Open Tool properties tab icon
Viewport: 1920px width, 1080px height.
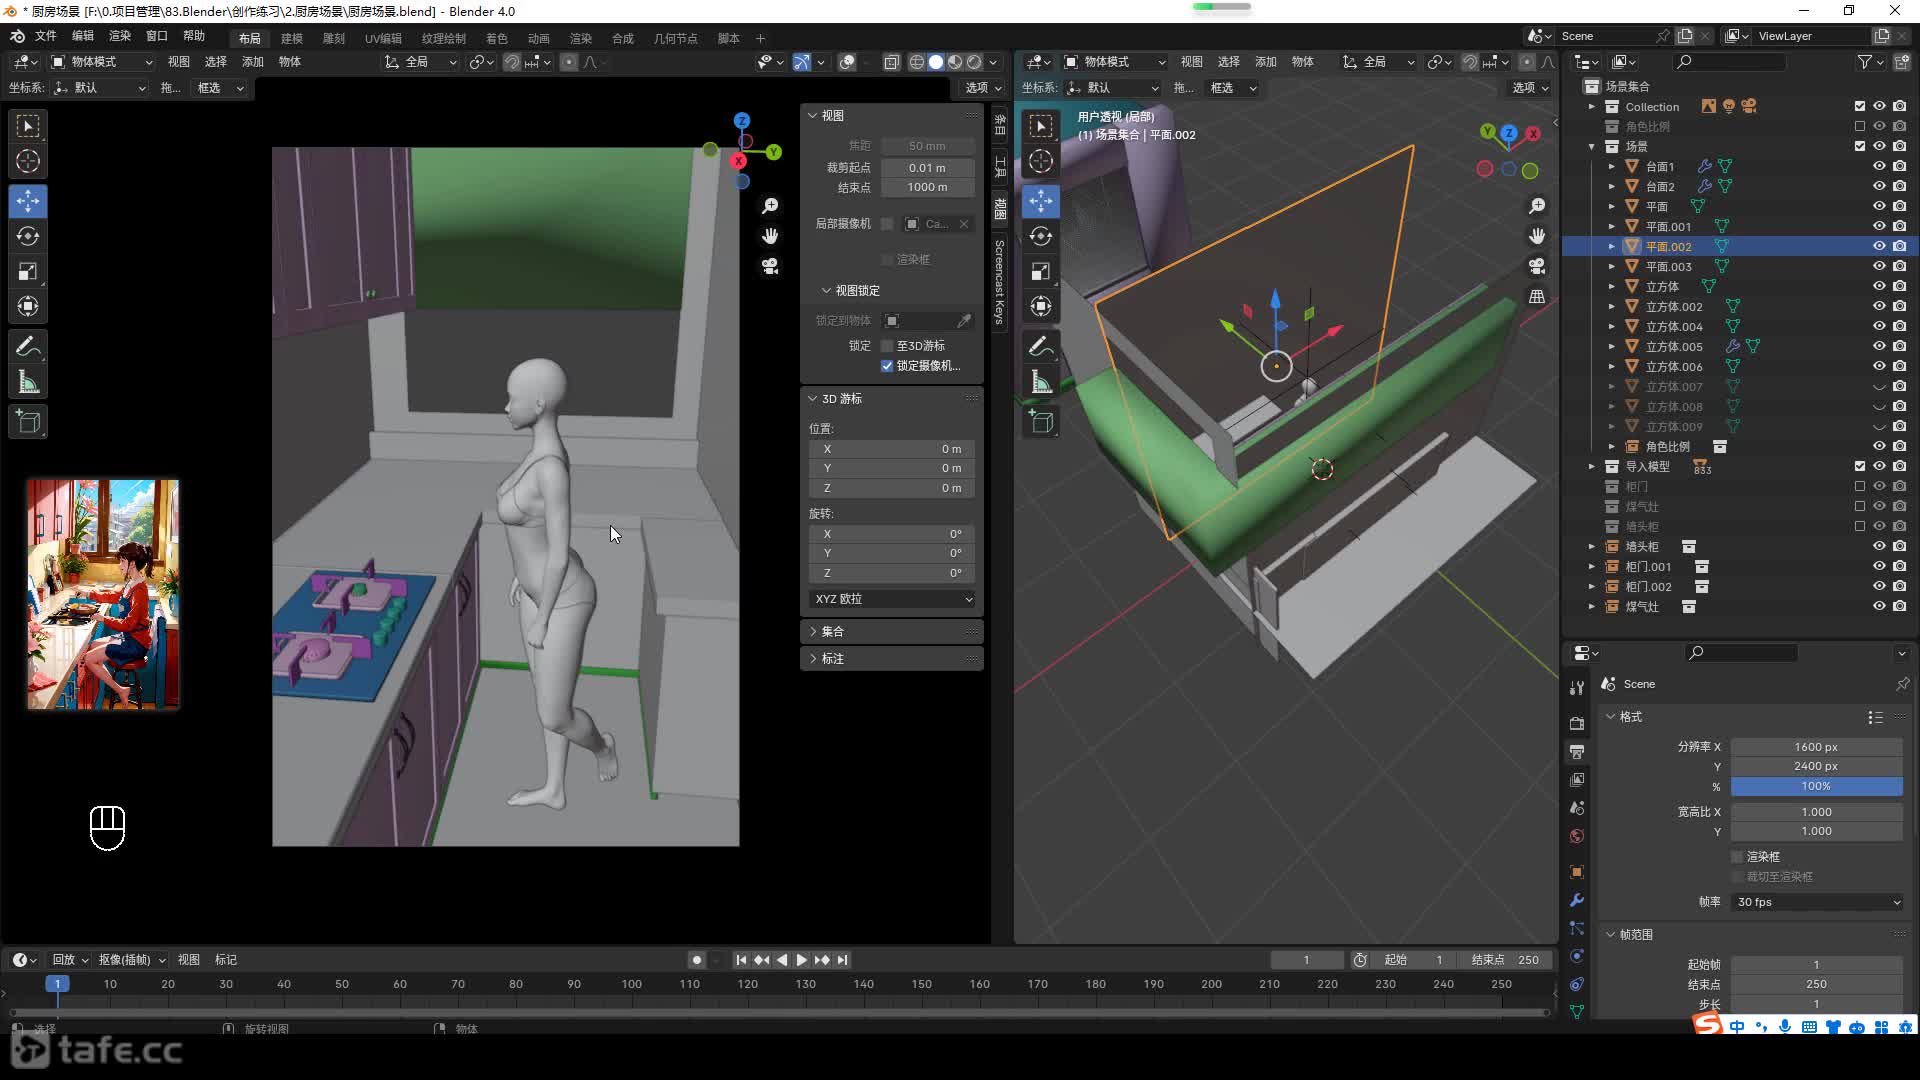click(1577, 688)
